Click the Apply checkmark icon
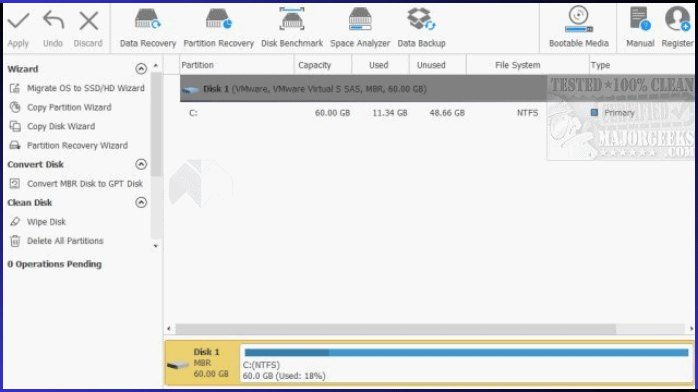 [18, 20]
